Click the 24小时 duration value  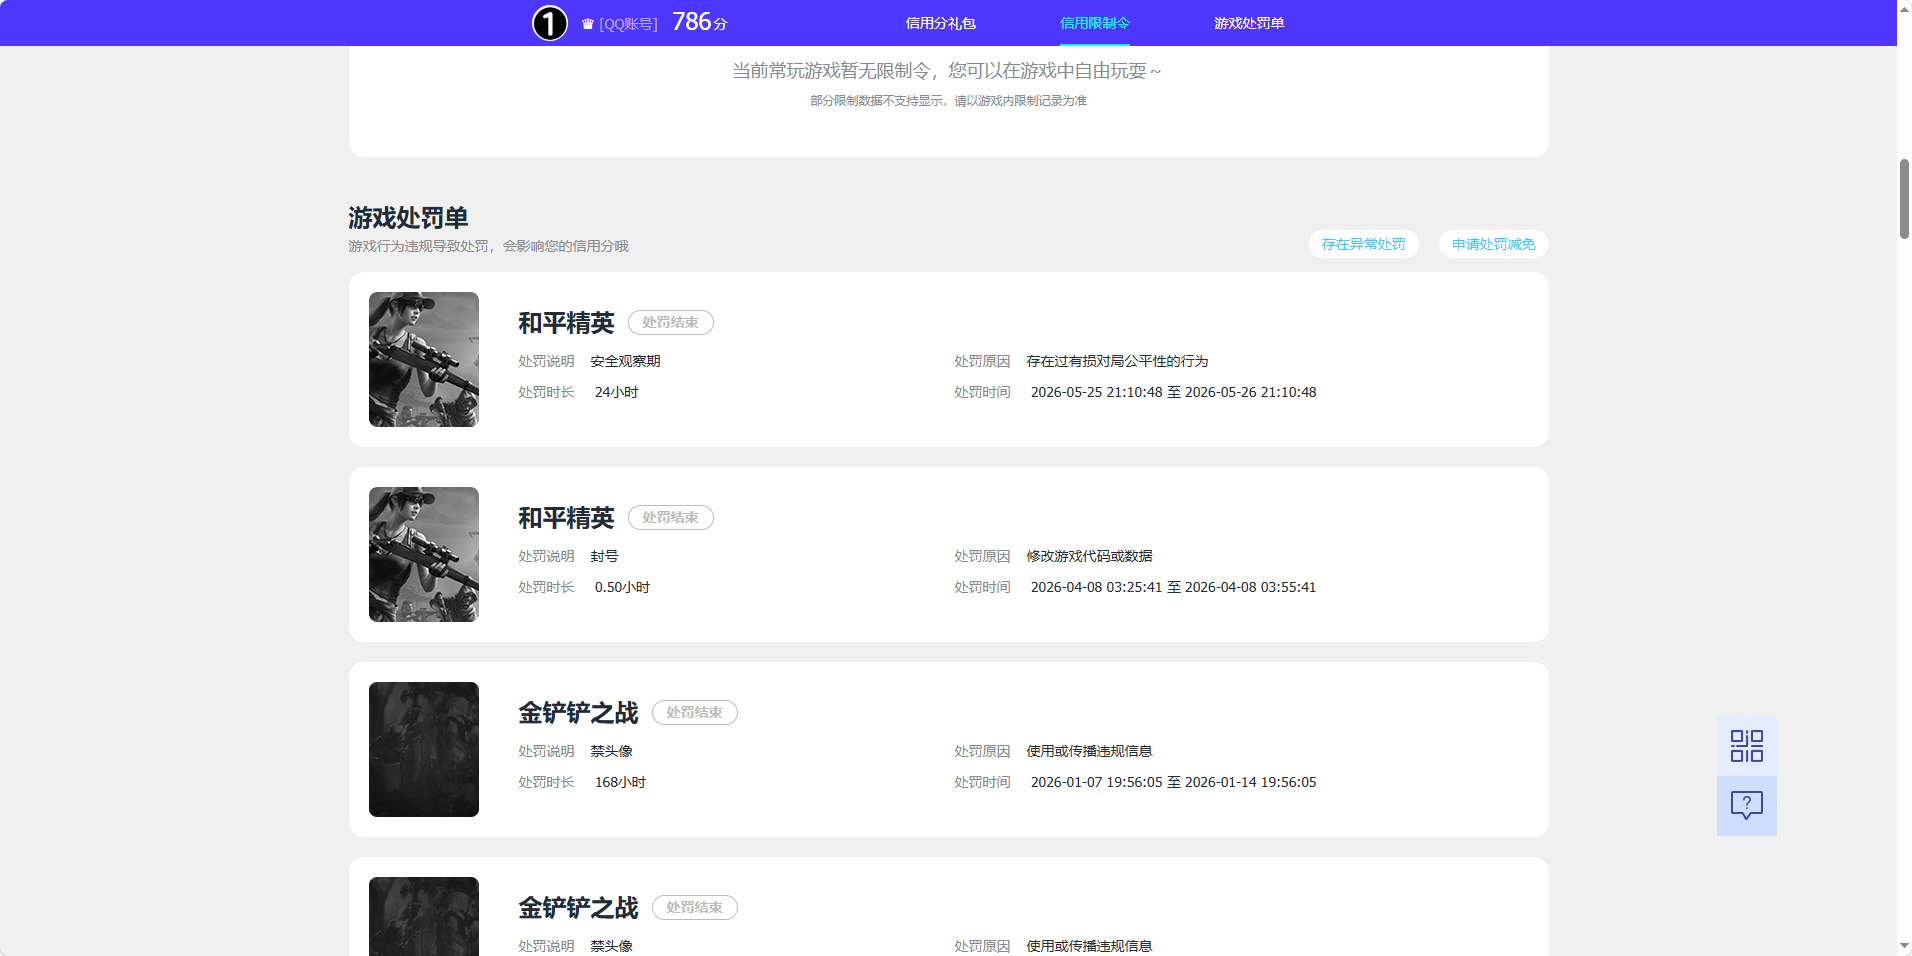point(616,392)
